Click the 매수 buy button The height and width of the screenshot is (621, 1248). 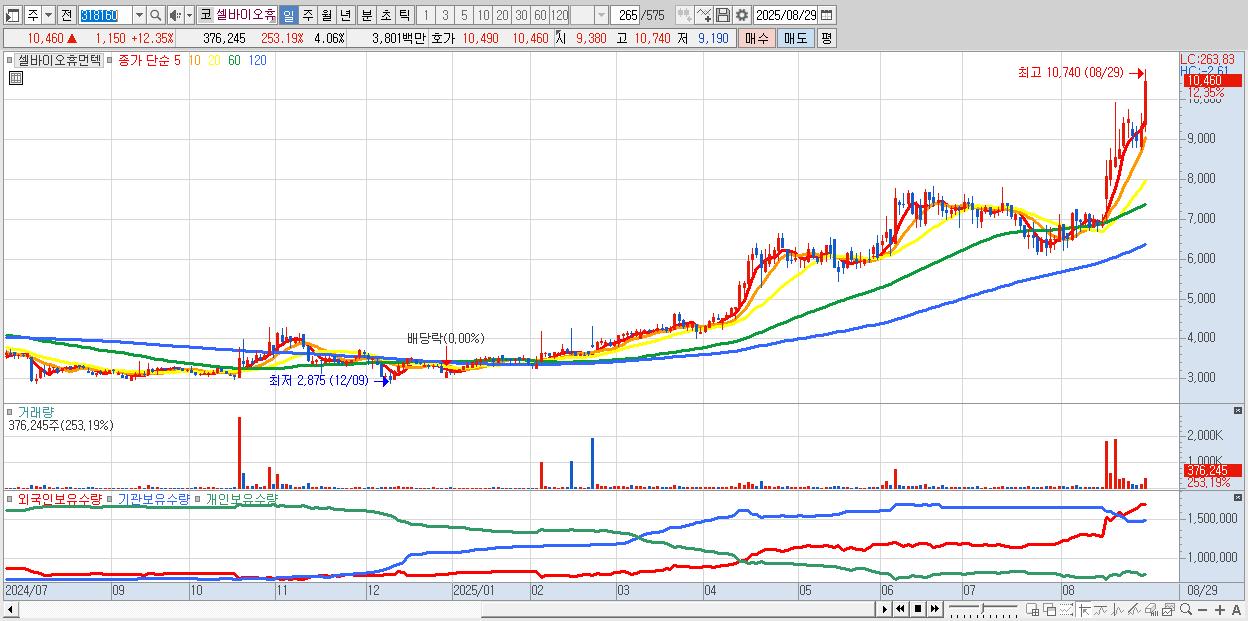point(757,38)
